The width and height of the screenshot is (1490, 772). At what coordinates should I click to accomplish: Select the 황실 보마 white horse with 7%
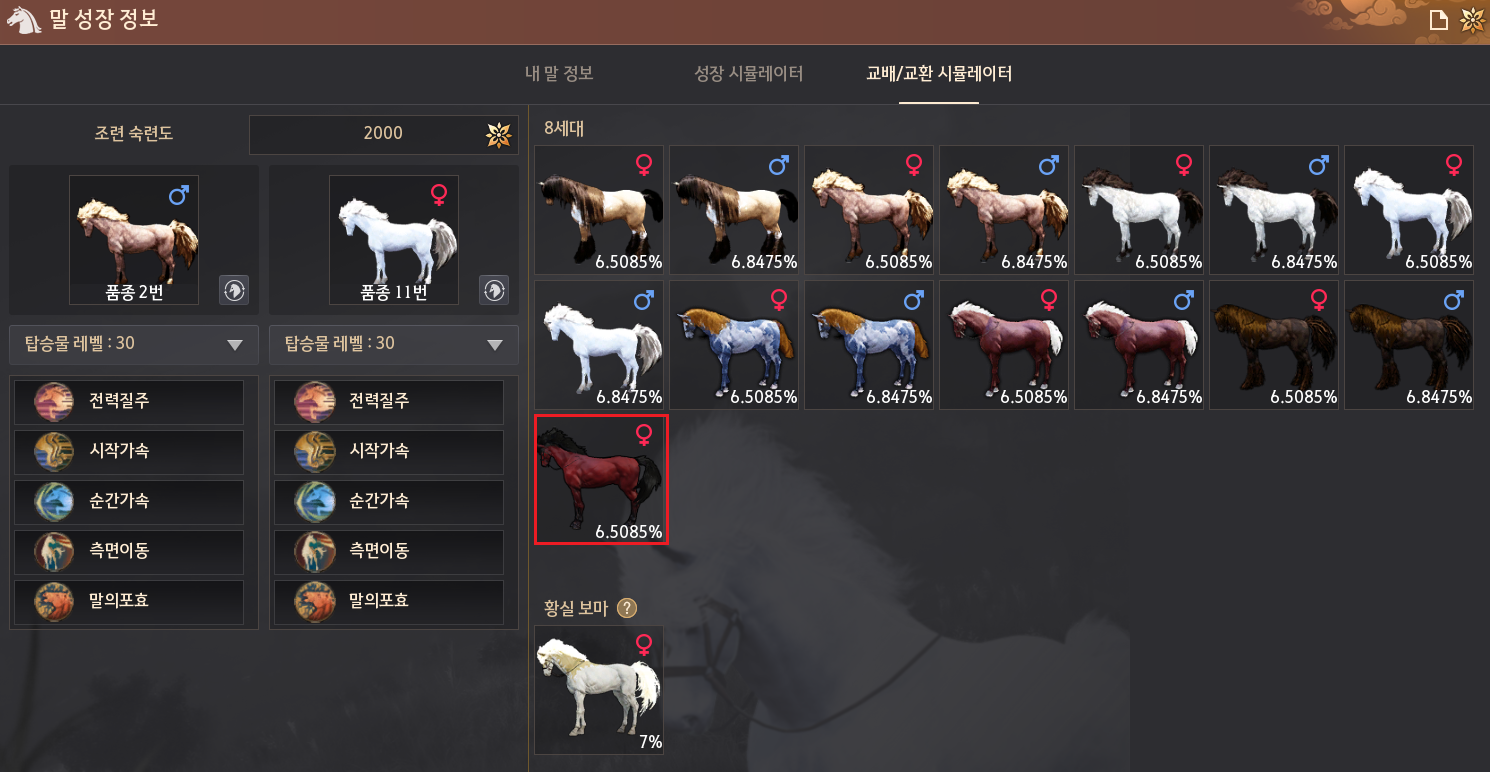coord(599,690)
